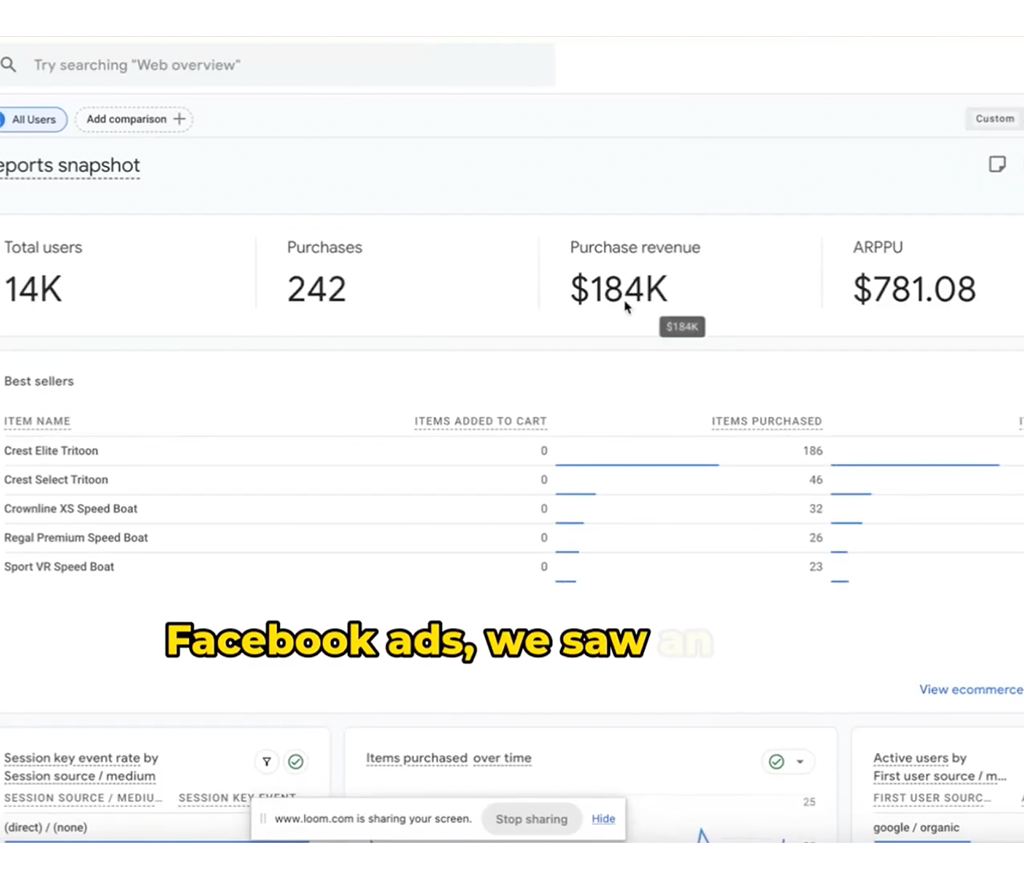Click the Hide link in sharing bar

click(x=603, y=818)
